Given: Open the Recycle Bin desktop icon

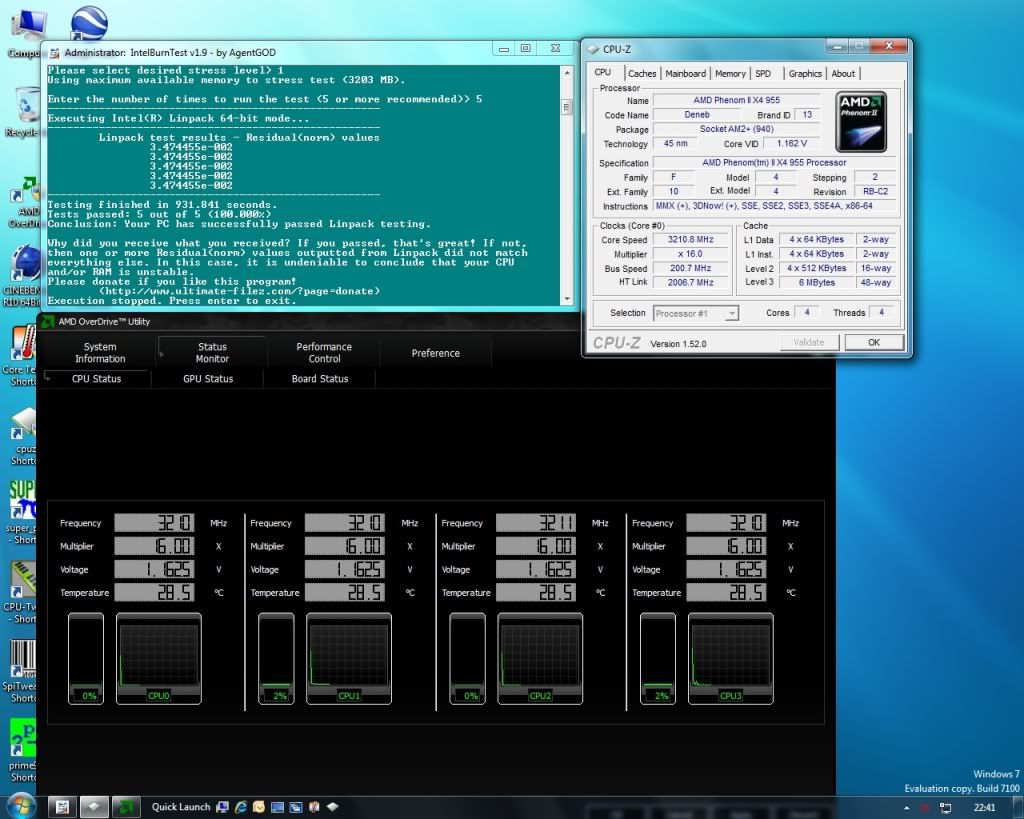Looking at the screenshot, I should click(x=25, y=111).
